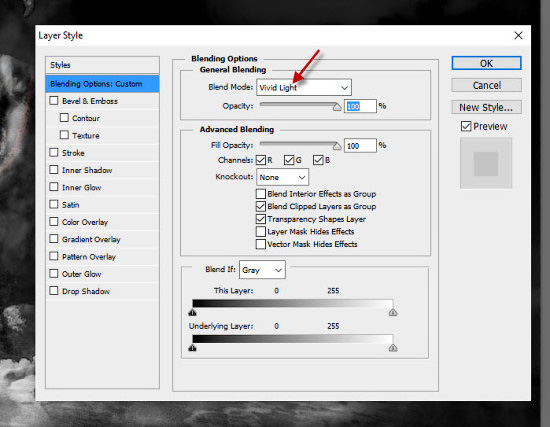
Task: Click the Underlying Layer gradient bar
Action: pos(293,339)
